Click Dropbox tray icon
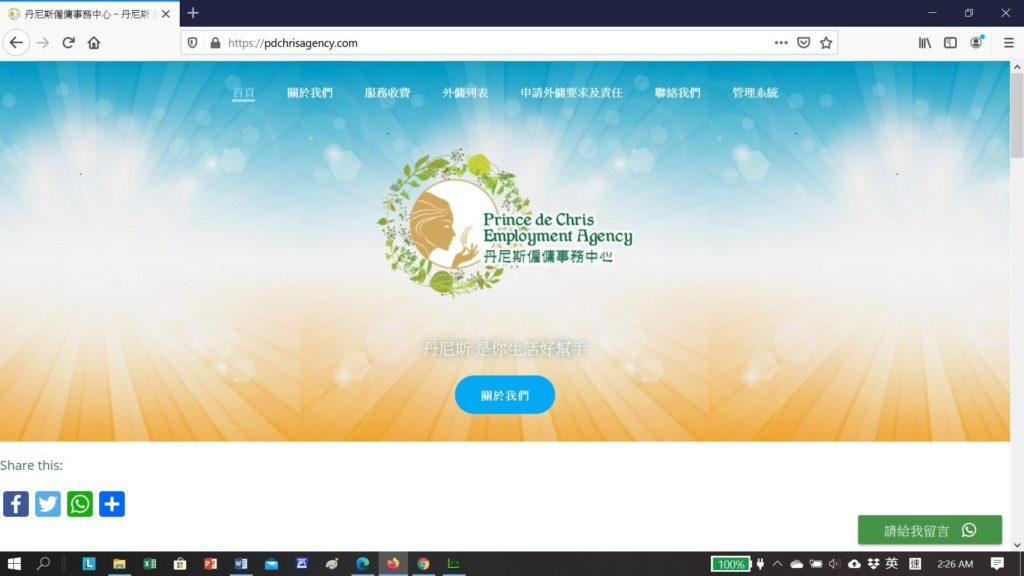 pyautogui.click(x=873, y=564)
